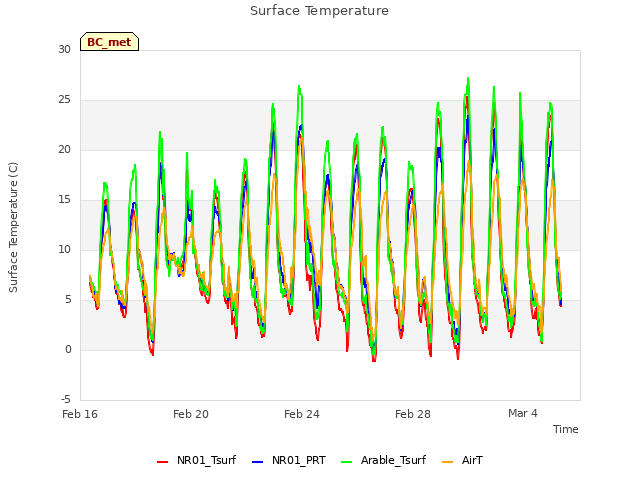Toggle the AirT legend entry

tap(462, 460)
